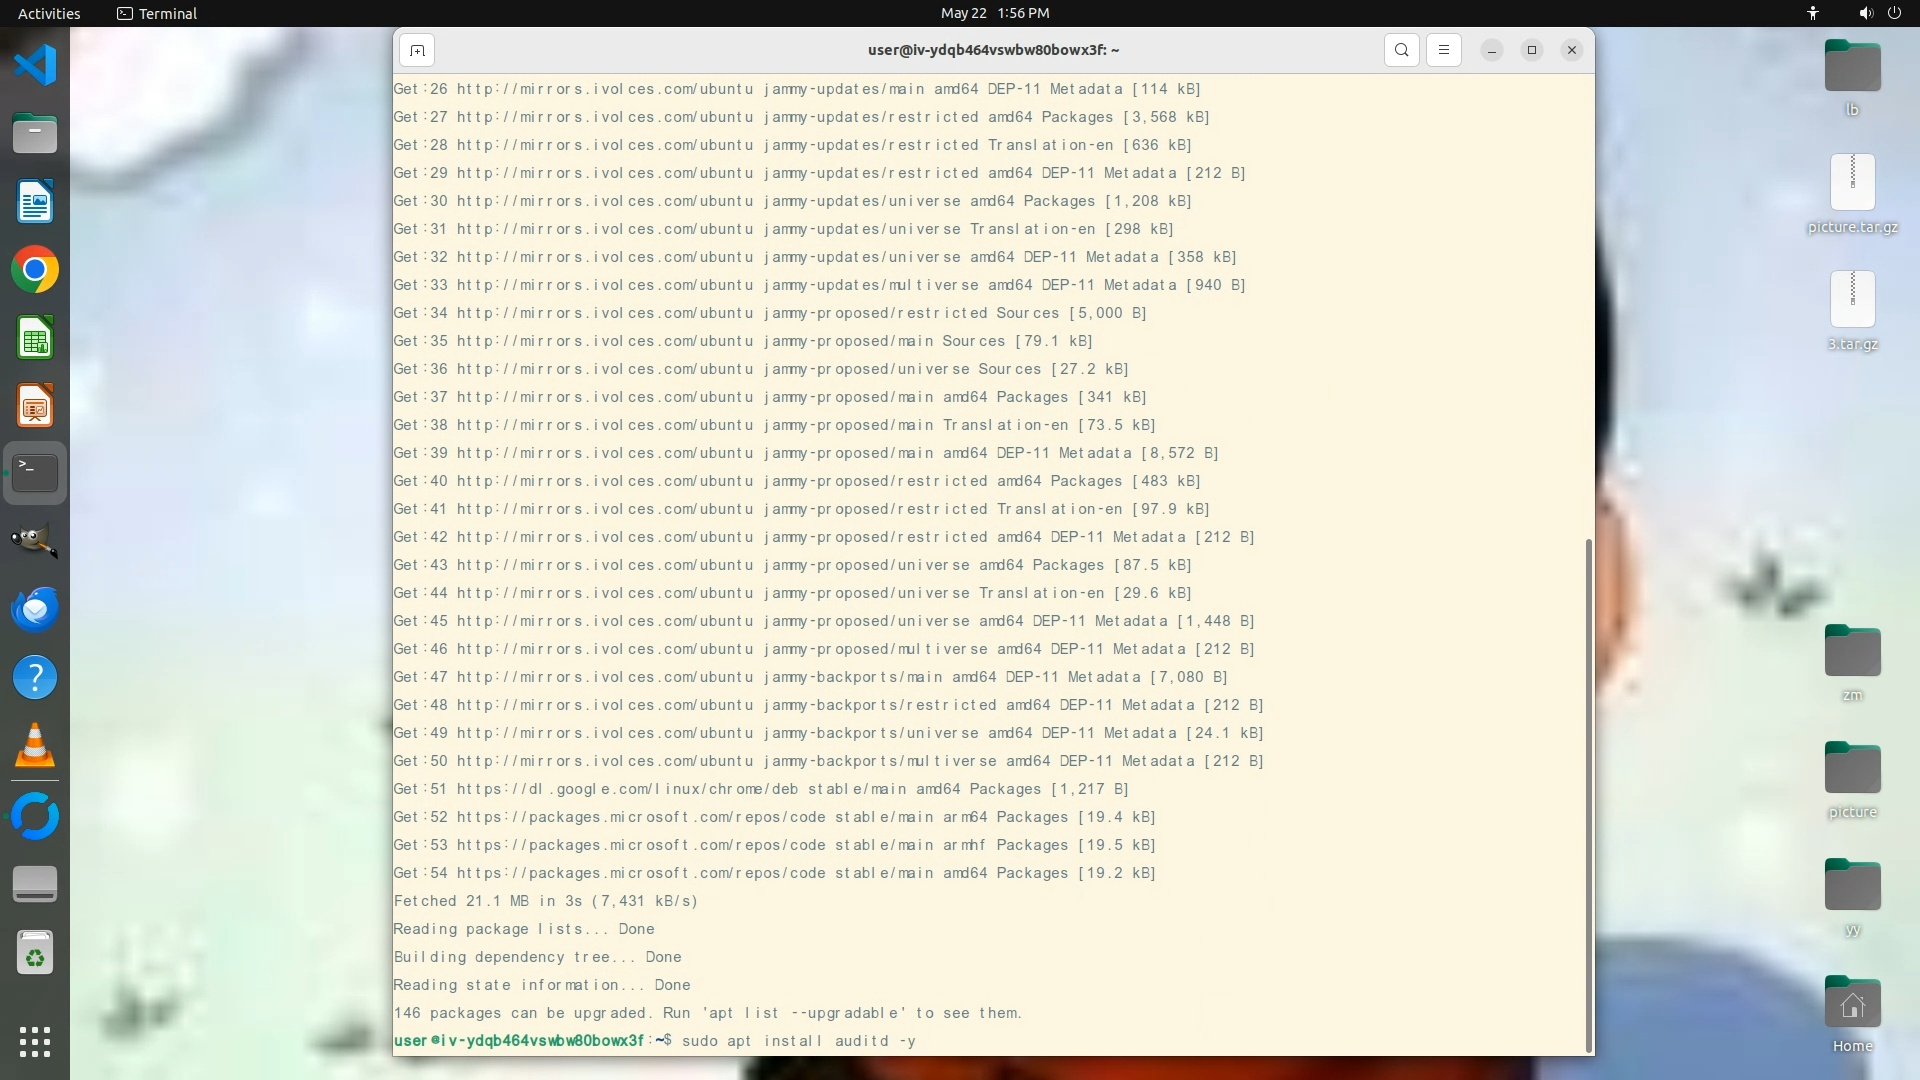Open VLC media player from dock
This screenshot has height=1080, width=1920.
tap(35, 746)
